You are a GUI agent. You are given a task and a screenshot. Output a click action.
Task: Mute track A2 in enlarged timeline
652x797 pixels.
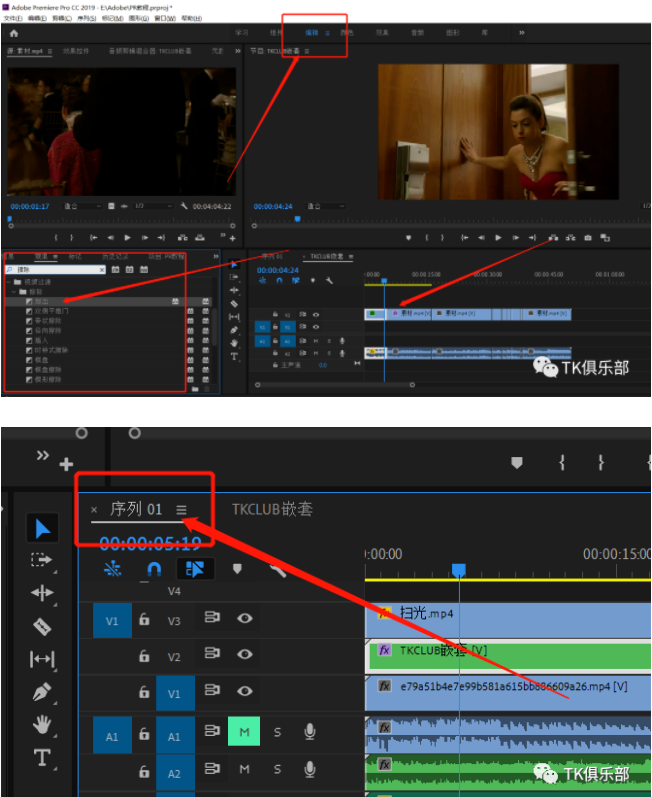pyautogui.click(x=244, y=769)
